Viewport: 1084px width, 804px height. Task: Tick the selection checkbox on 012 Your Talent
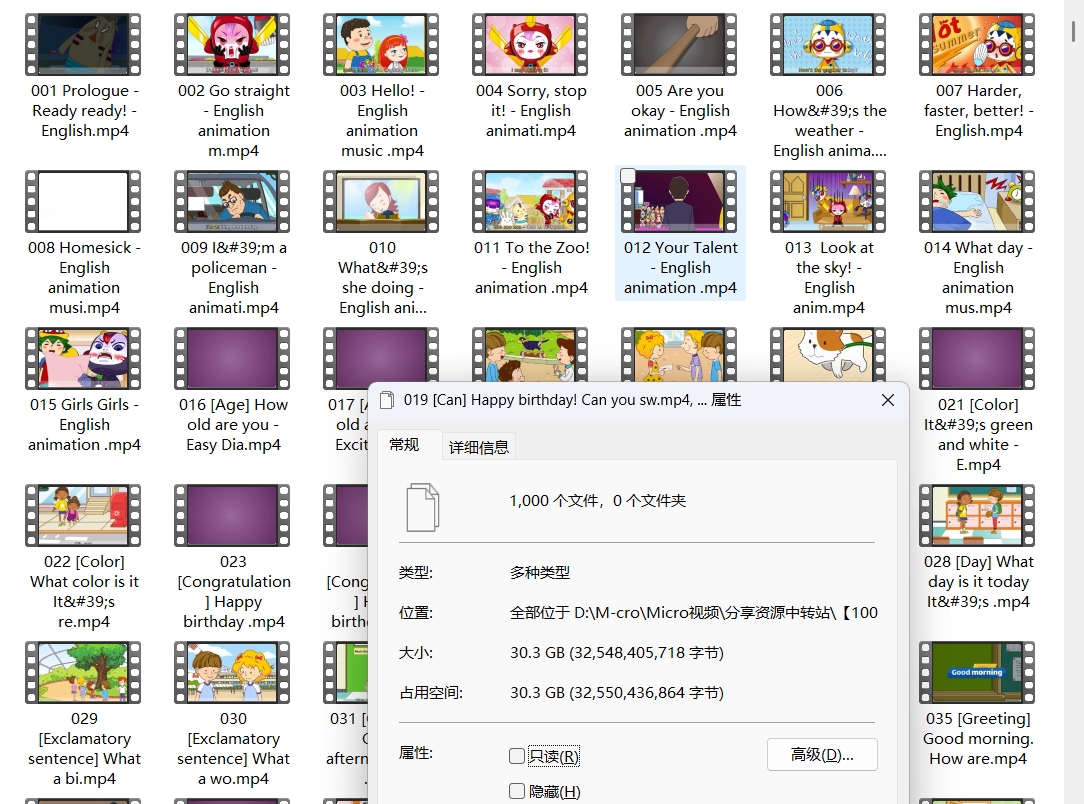click(628, 176)
